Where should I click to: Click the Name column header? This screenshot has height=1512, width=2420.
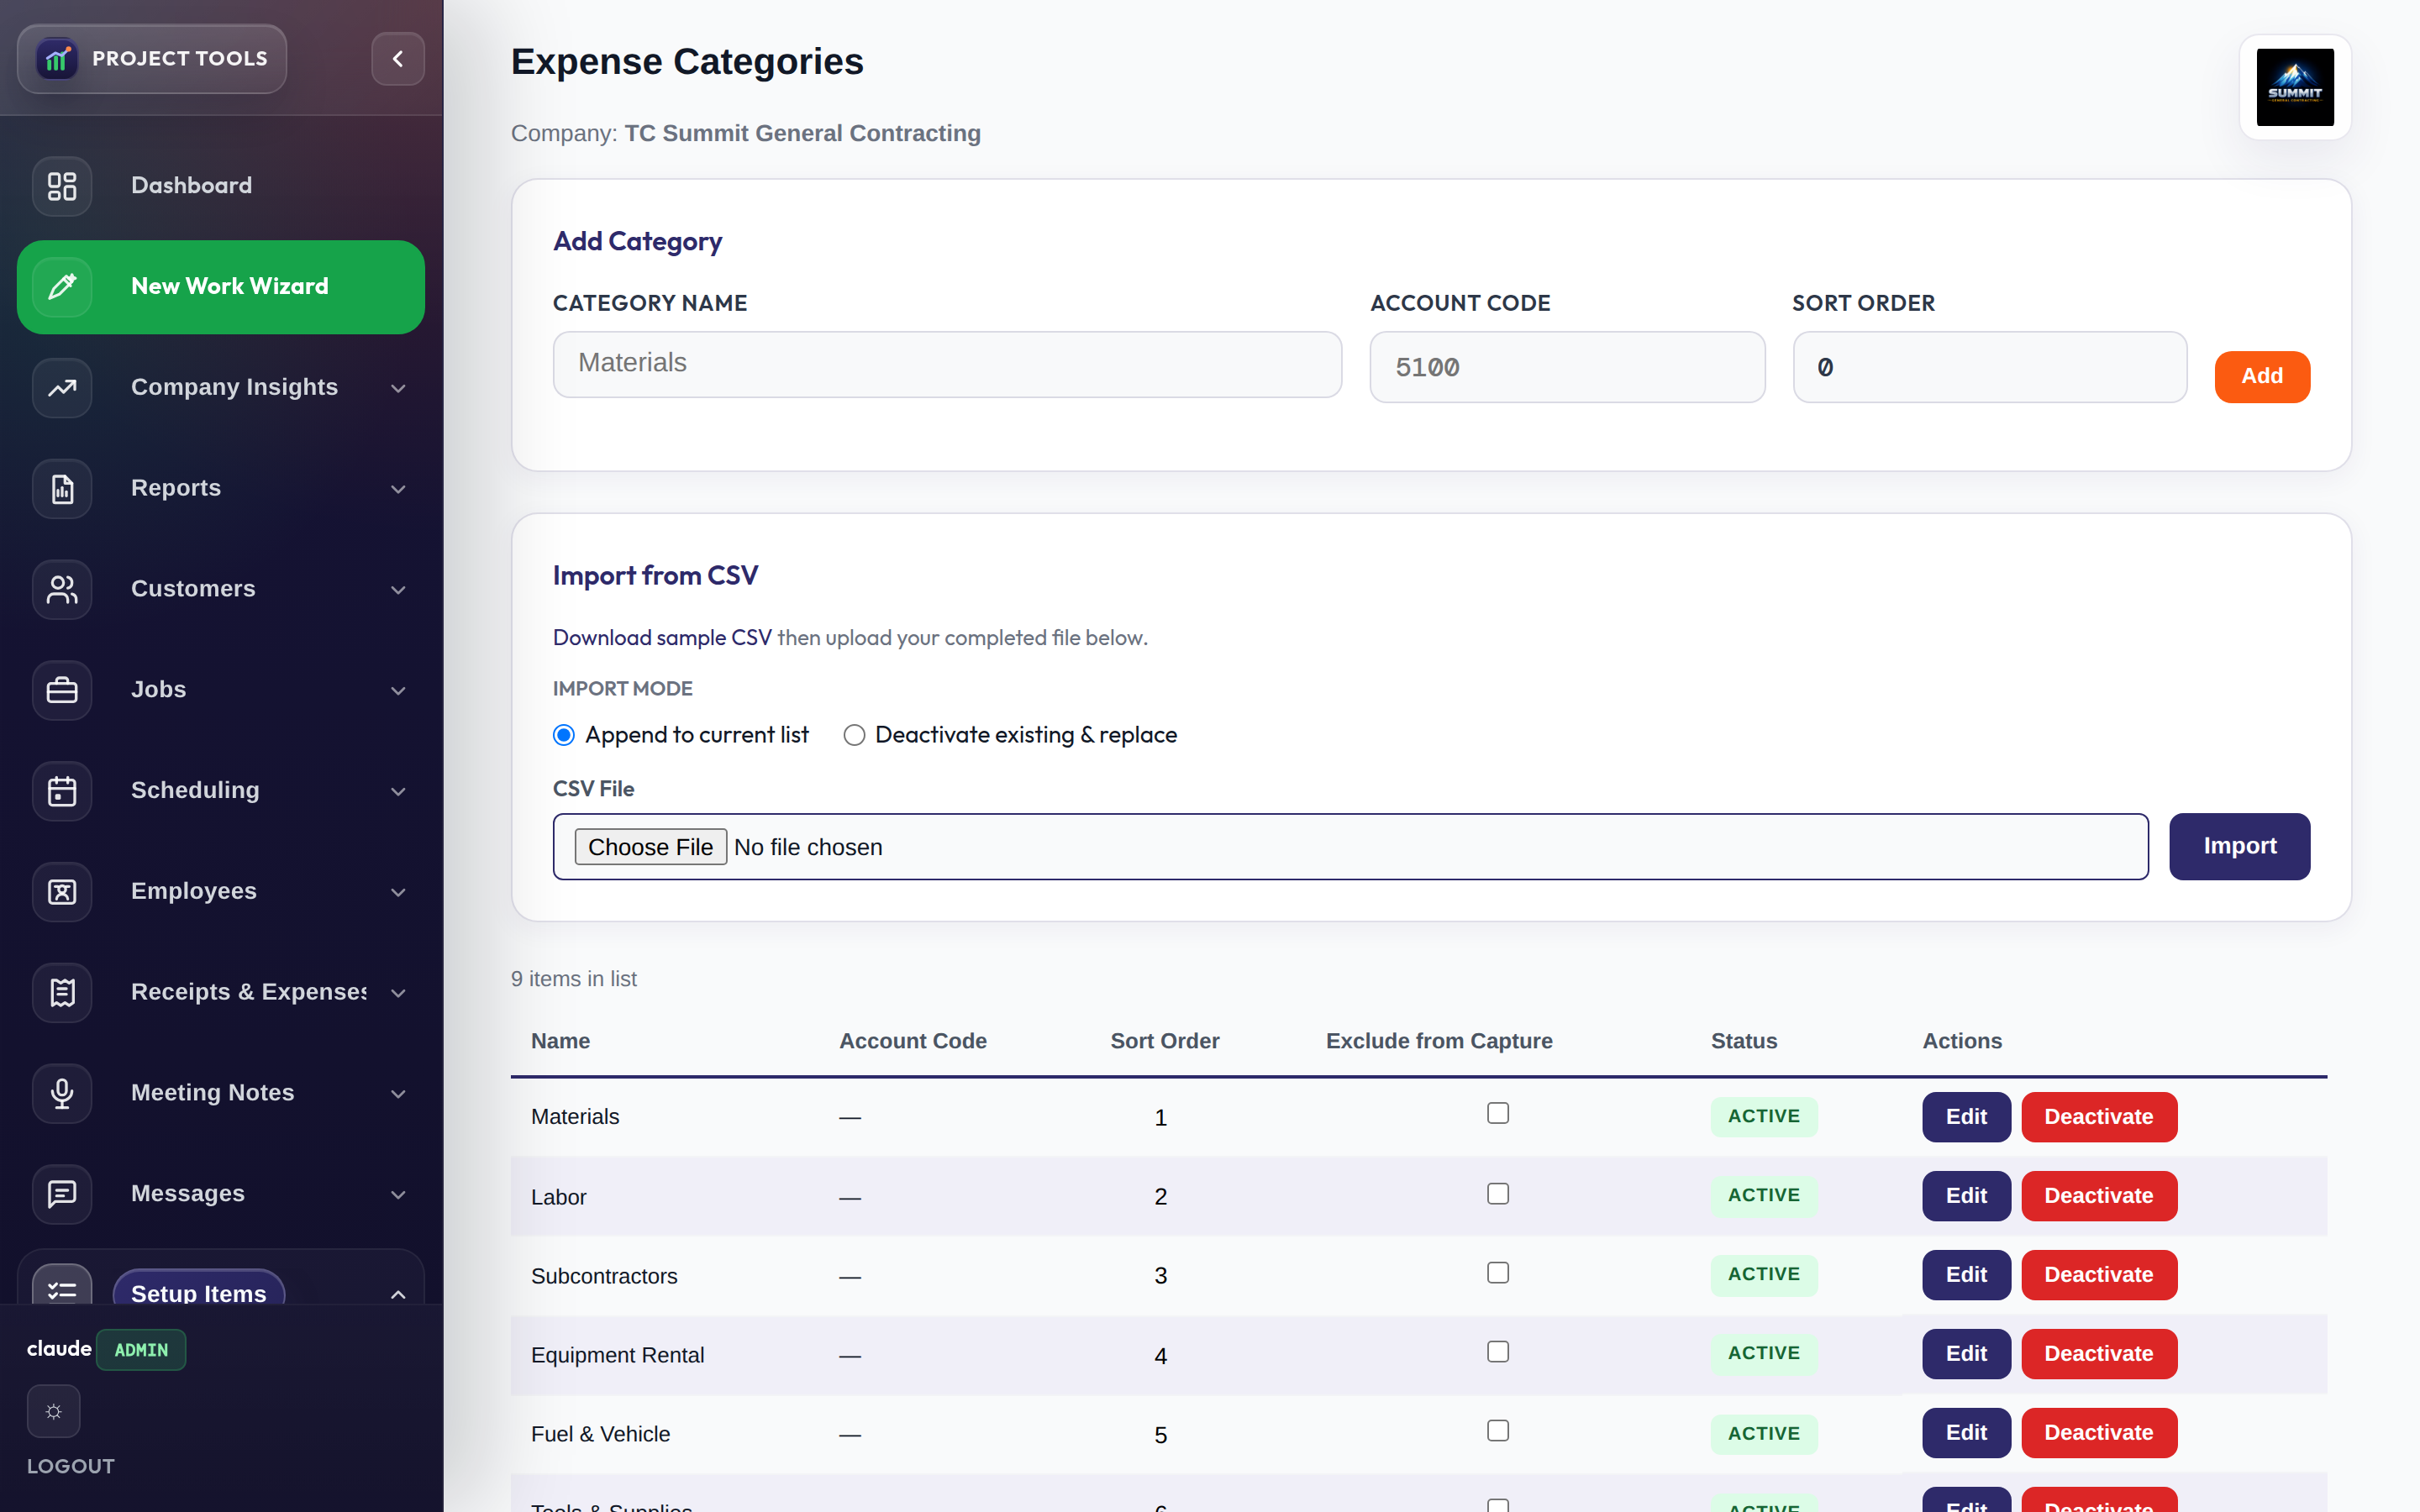pyautogui.click(x=560, y=1041)
